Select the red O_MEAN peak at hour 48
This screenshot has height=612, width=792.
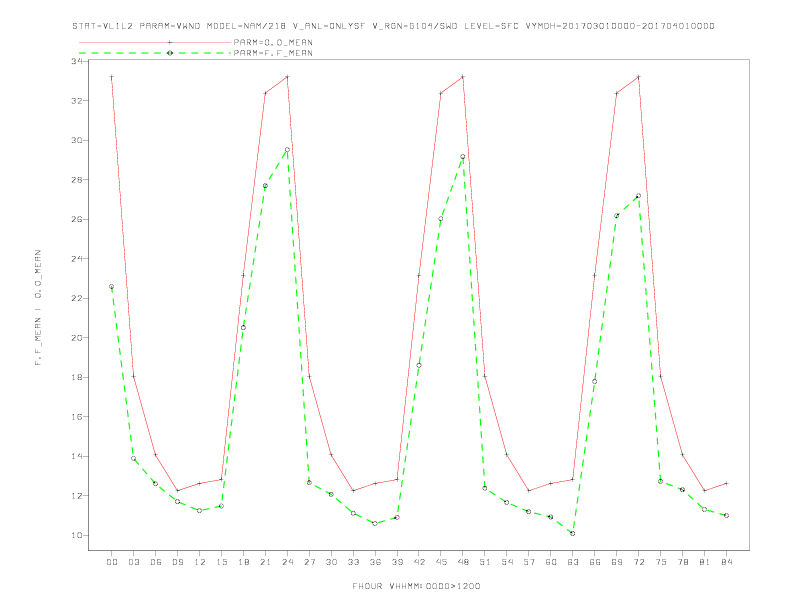463,77
